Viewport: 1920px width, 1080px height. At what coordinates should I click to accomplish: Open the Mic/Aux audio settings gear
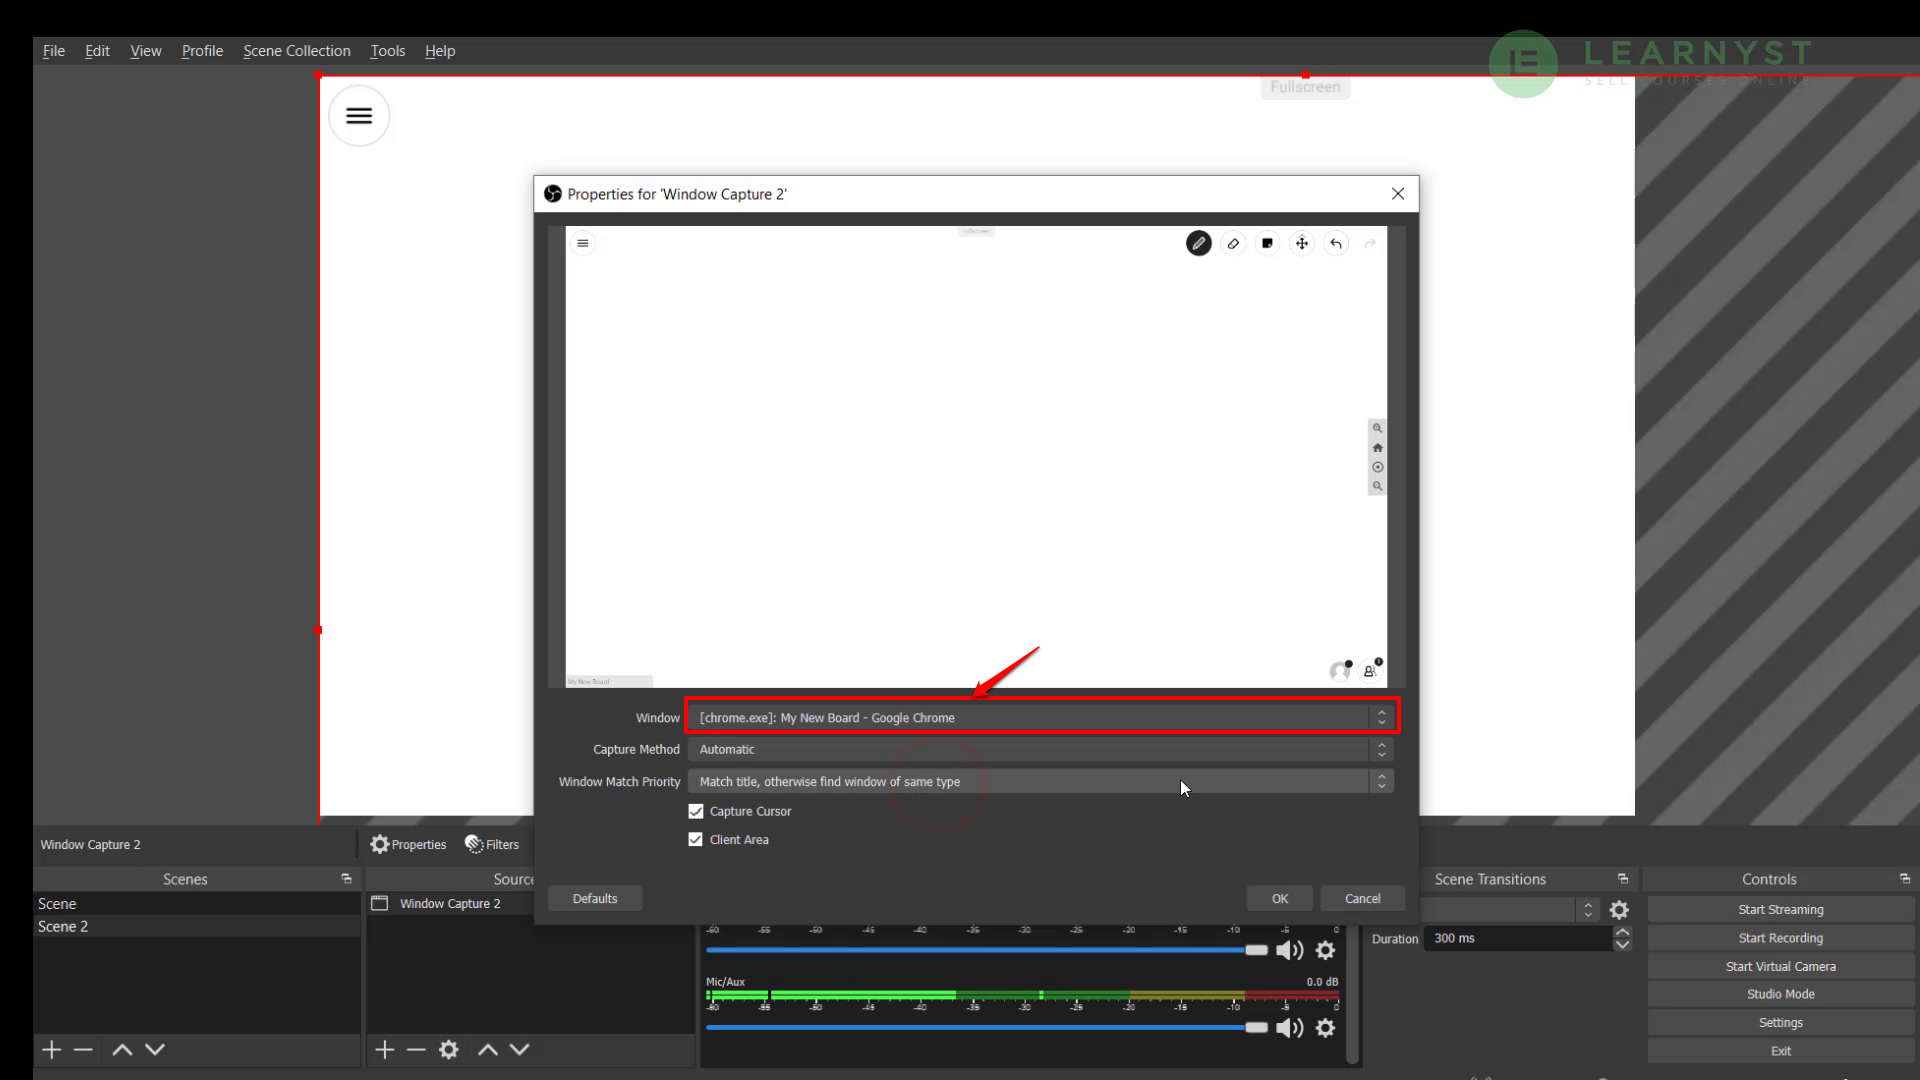1326,1027
